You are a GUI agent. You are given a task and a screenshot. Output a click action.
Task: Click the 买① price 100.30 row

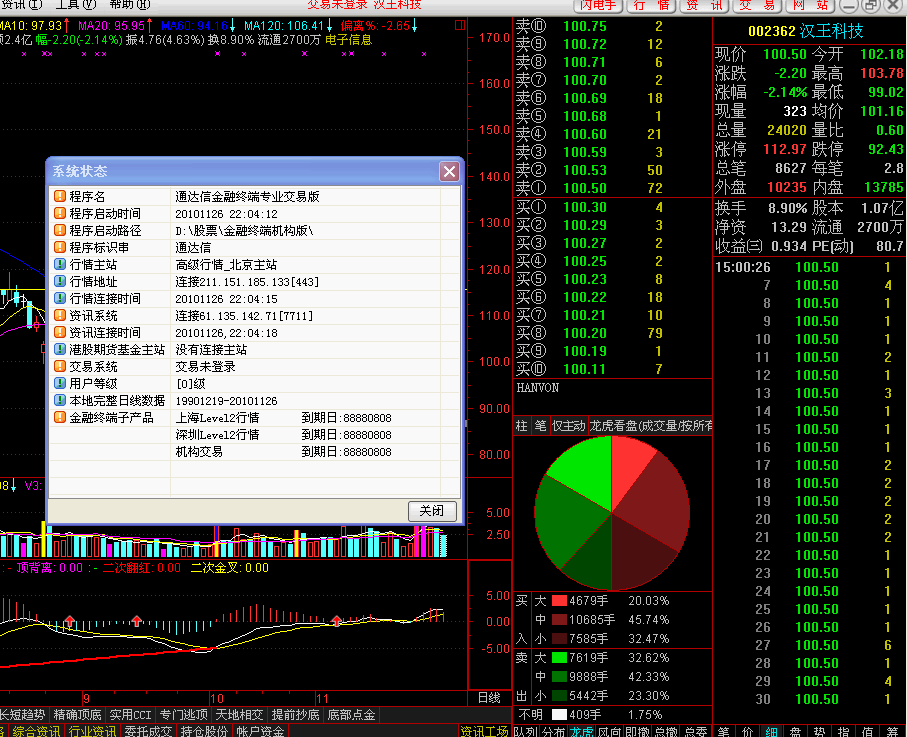pyautogui.click(x=613, y=207)
